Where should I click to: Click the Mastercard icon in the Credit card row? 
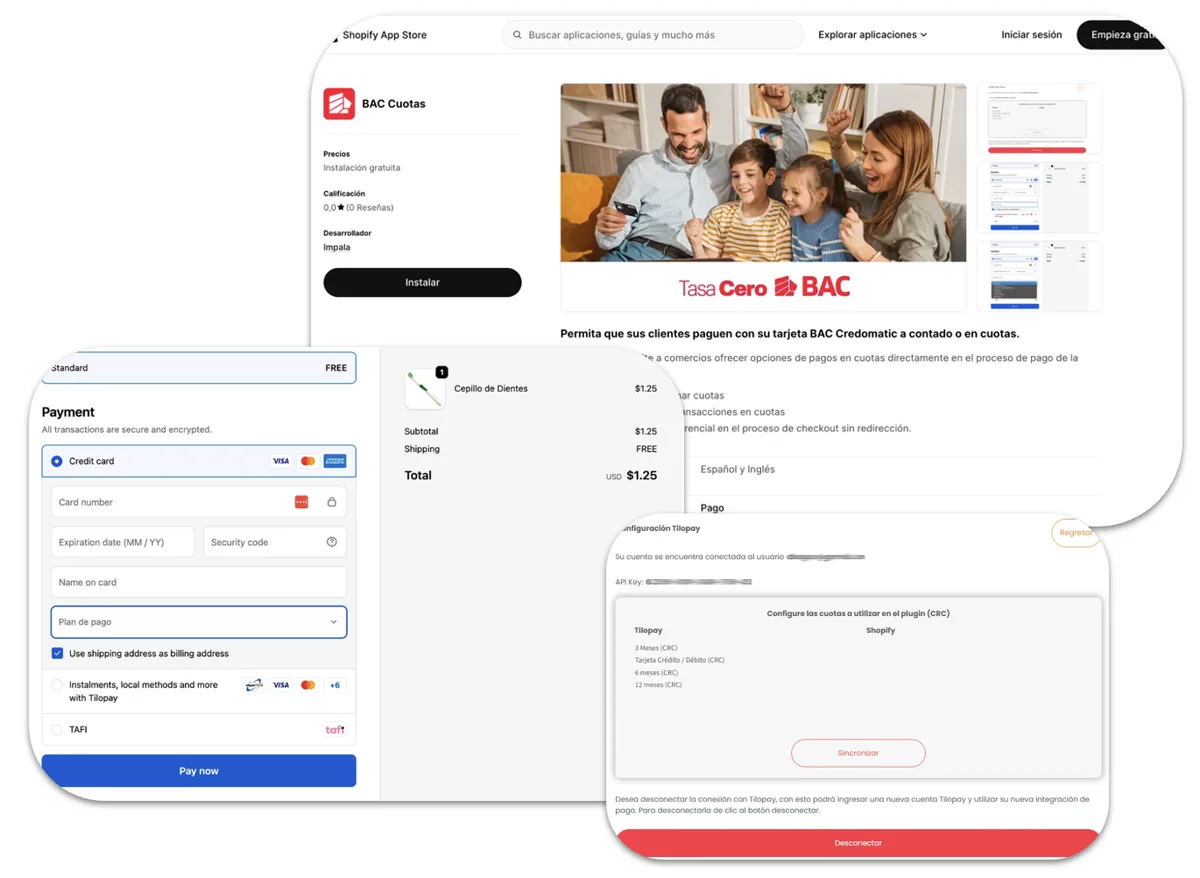click(x=308, y=461)
